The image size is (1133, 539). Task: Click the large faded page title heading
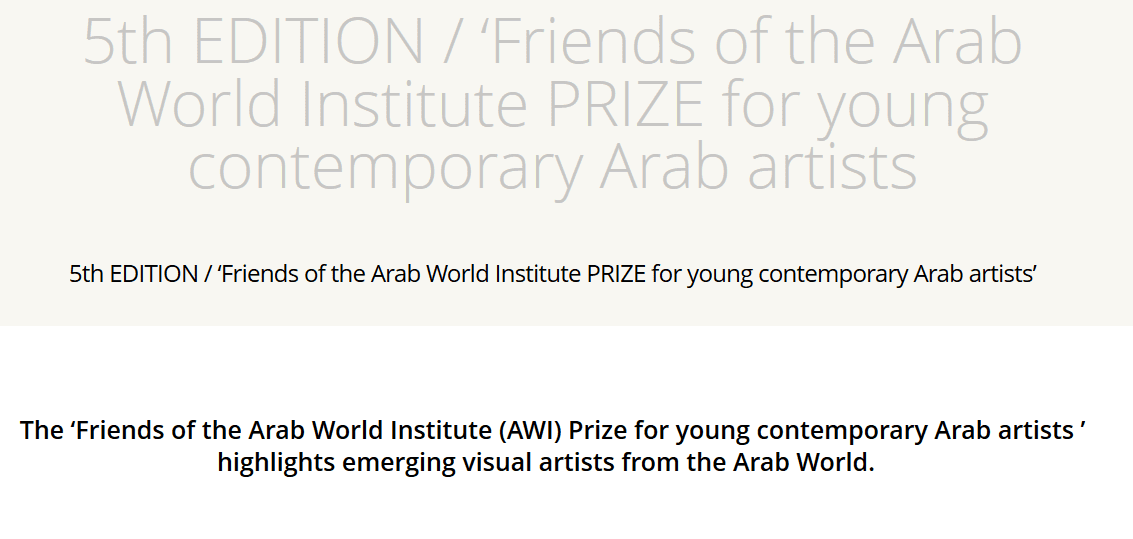point(552,103)
